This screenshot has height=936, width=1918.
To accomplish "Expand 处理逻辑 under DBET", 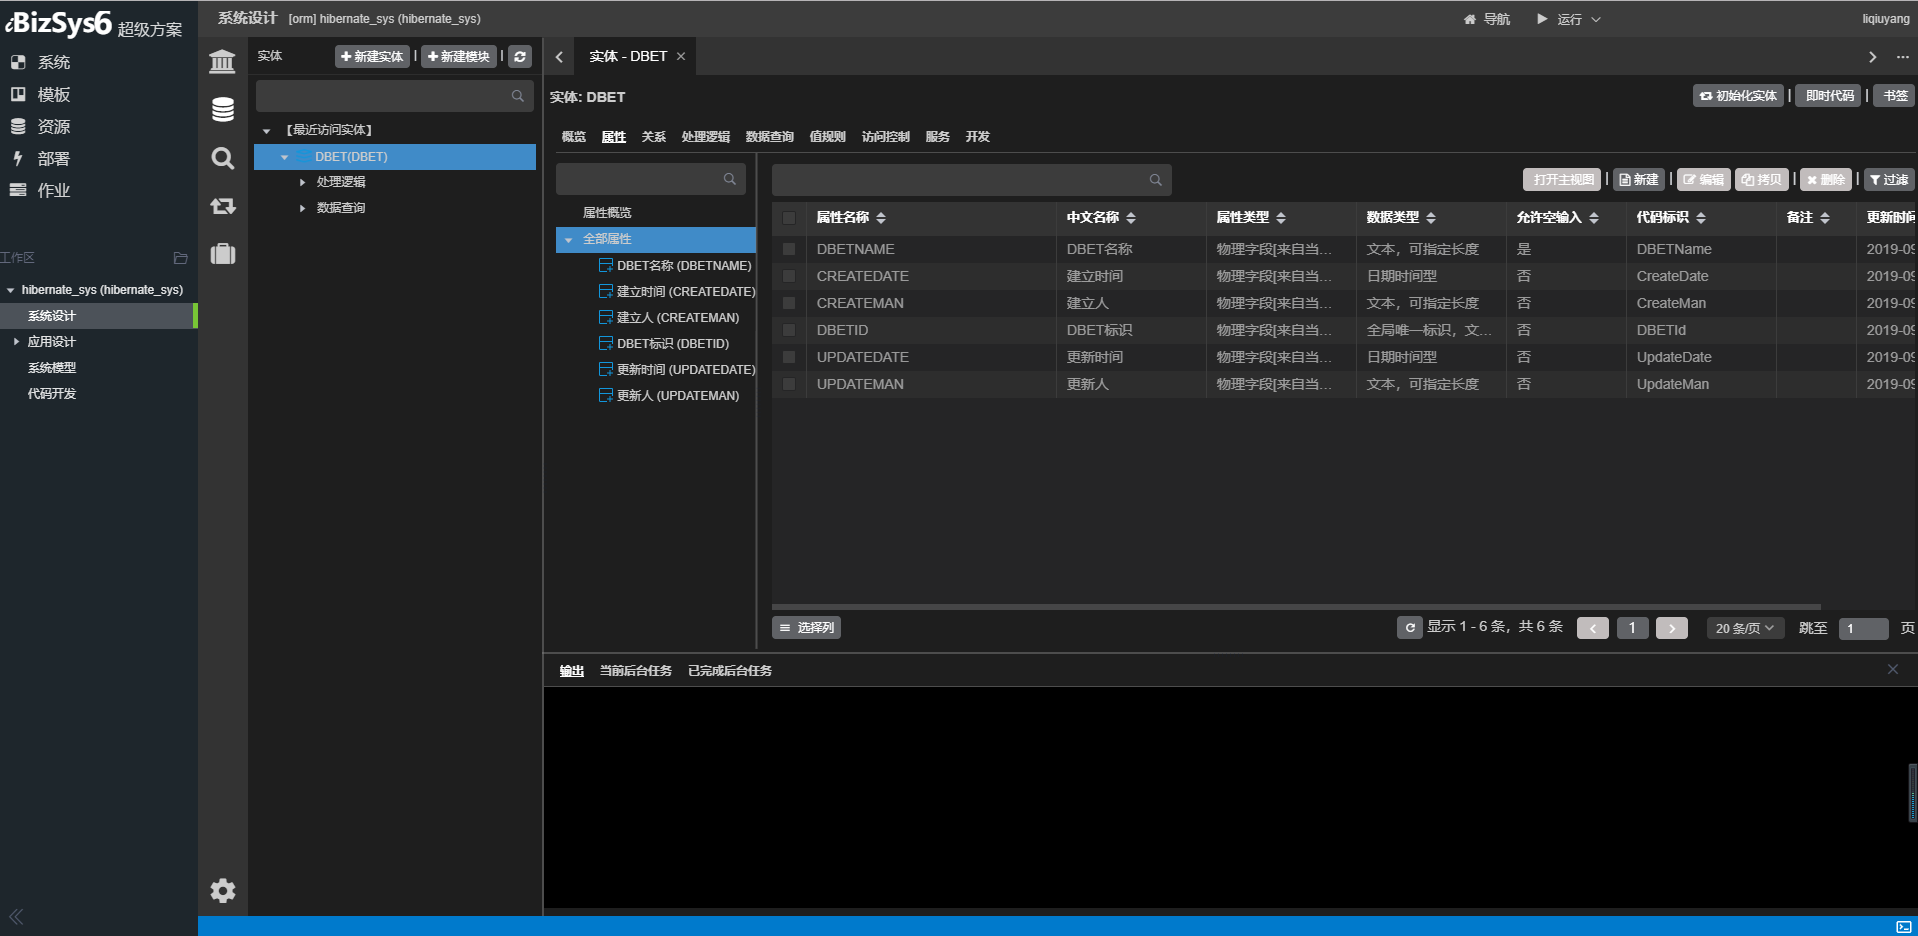I will (x=302, y=182).
